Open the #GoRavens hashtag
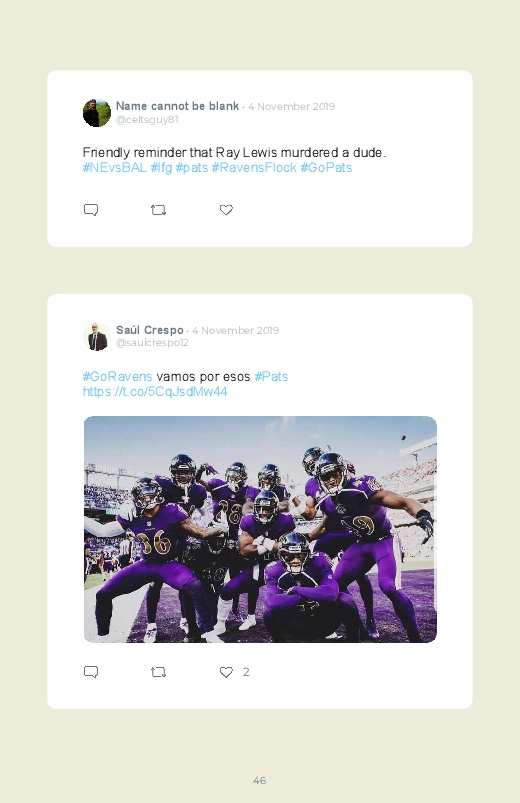Screen dimensions: 520x803 click(117, 376)
